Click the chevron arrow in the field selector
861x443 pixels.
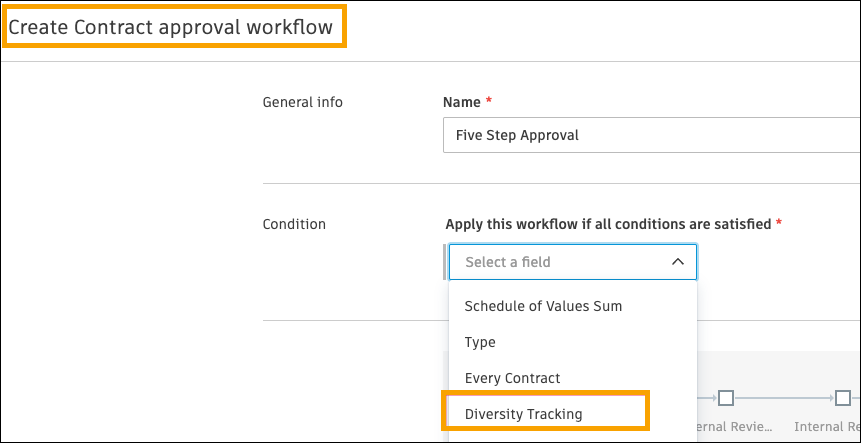677,262
